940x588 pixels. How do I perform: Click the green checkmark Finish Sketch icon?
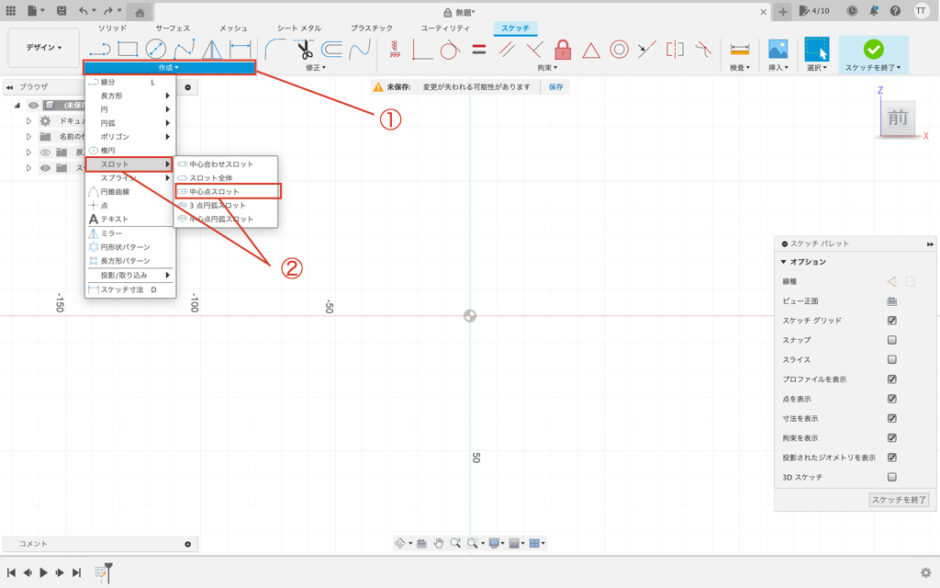coord(873,49)
